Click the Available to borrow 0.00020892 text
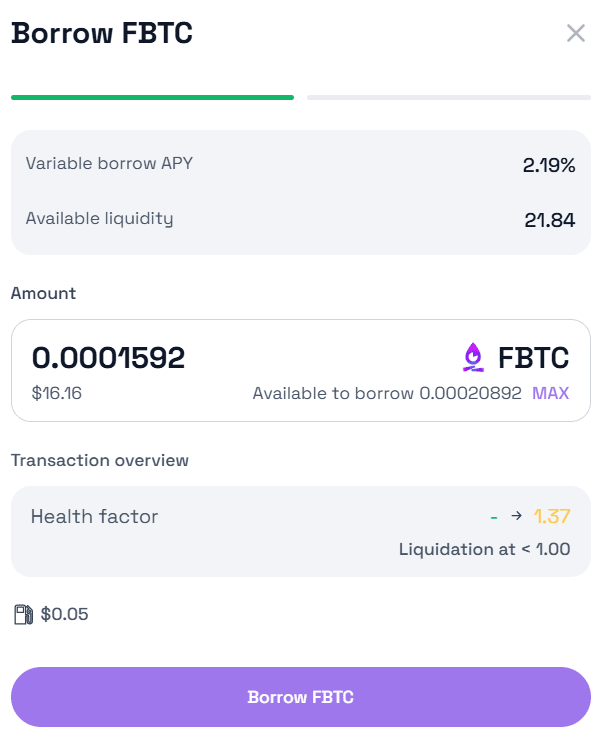This screenshot has height=742, width=607. click(386, 393)
